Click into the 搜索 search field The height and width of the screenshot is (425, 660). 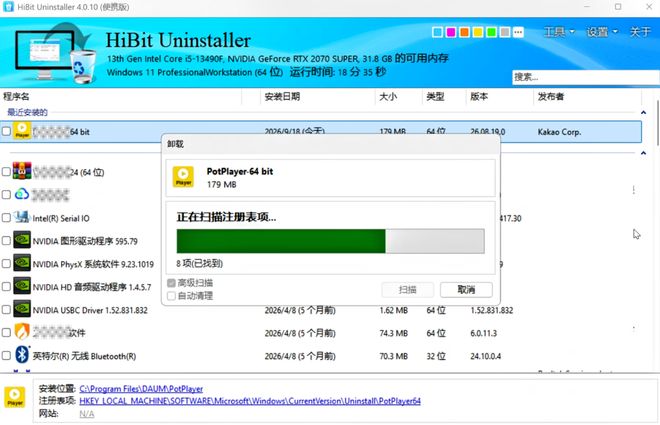pos(585,77)
